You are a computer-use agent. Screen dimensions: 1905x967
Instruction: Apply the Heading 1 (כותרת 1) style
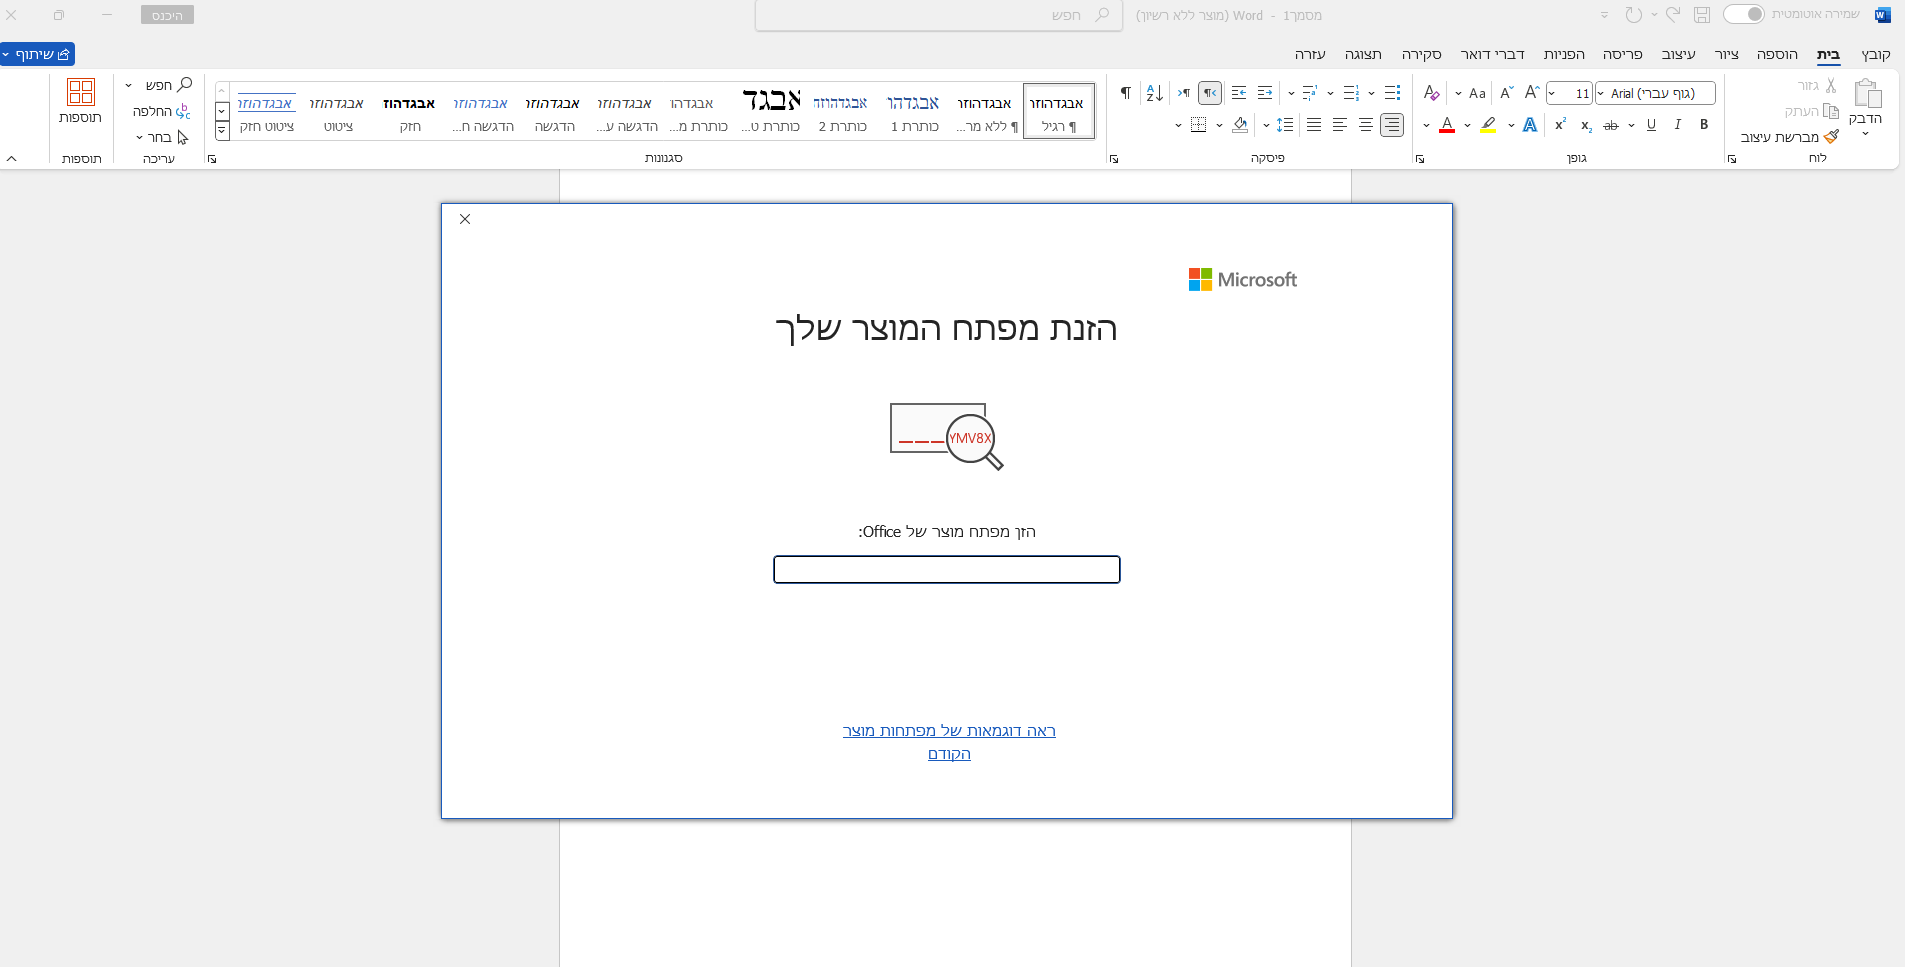click(914, 111)
